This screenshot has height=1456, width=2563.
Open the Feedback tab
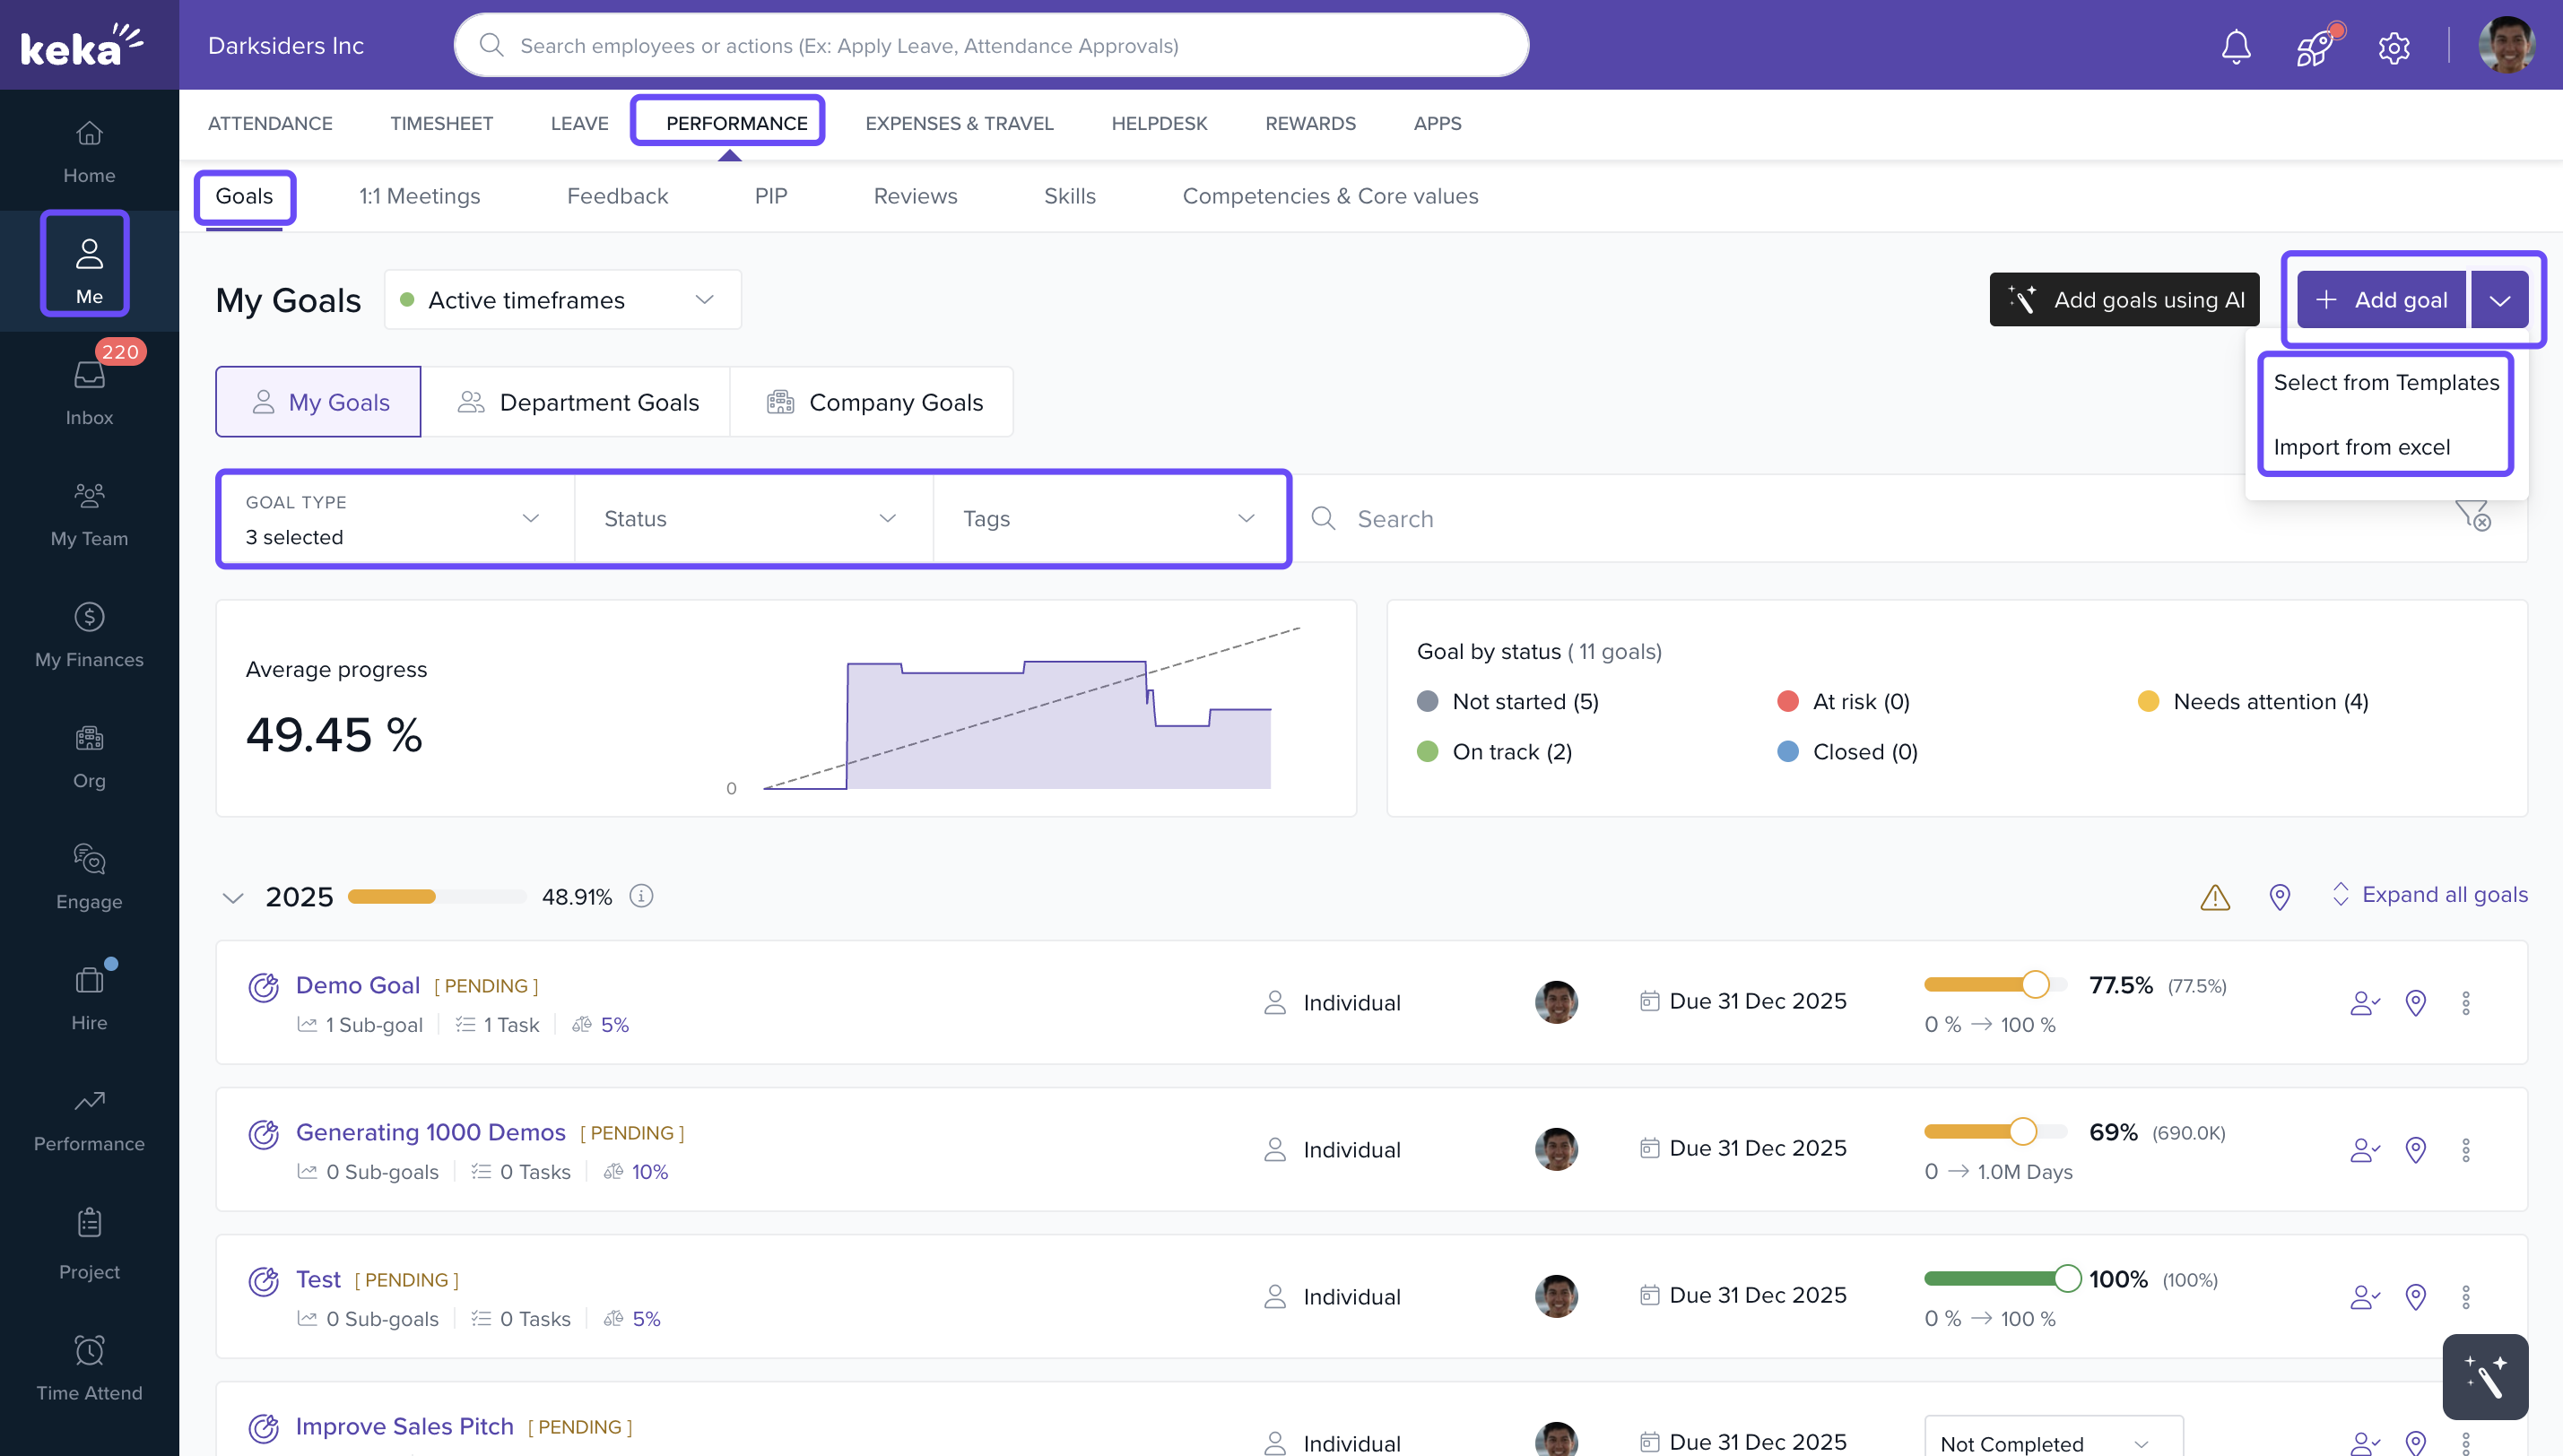617,196
